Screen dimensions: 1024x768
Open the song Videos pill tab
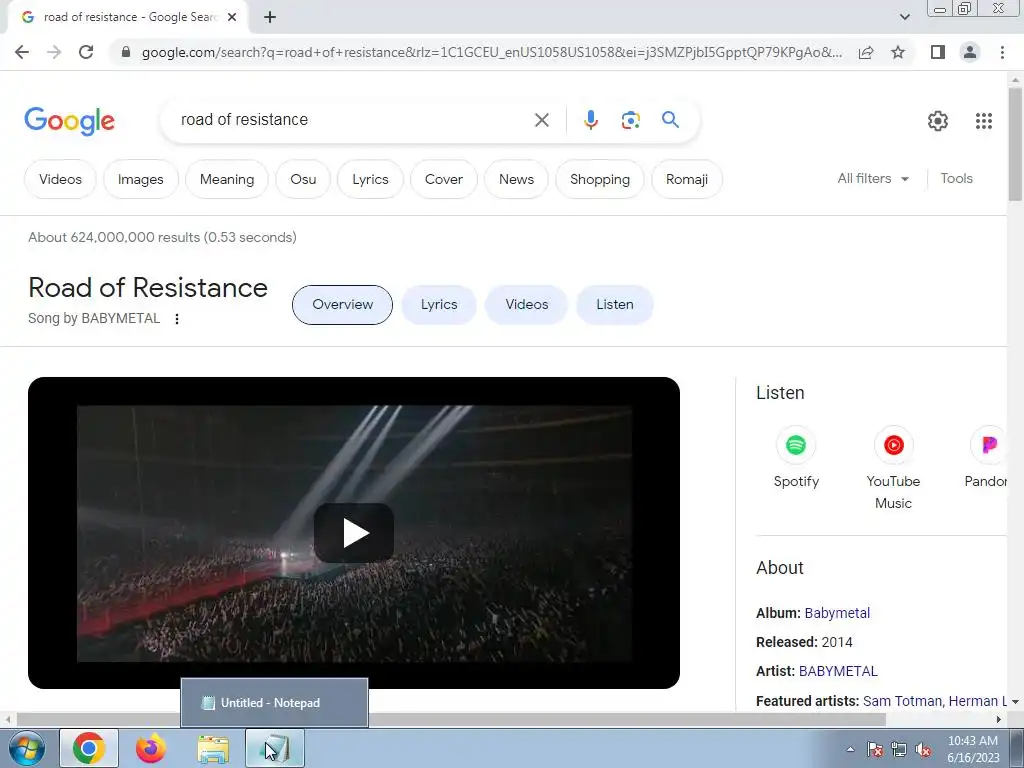pyautogui.click(x=526, y=304)
